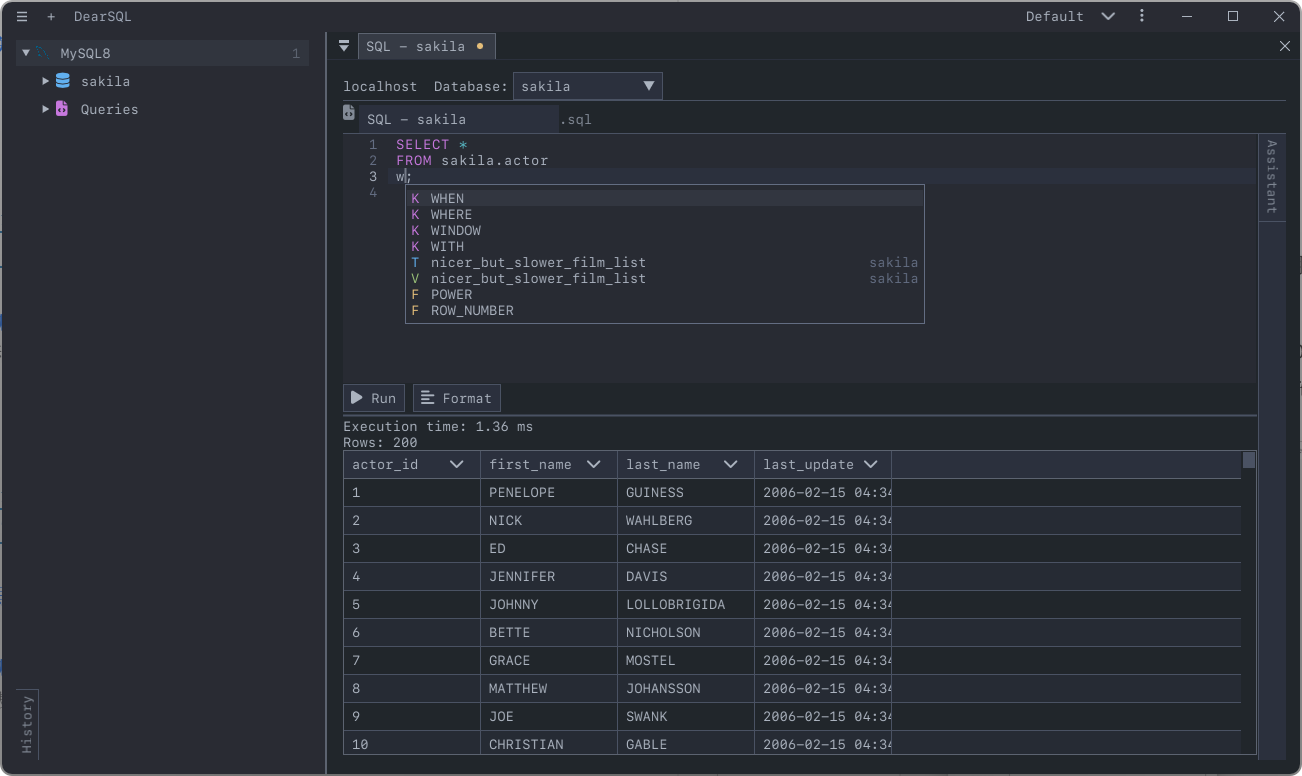Viewport: 1302px width, 776px height.
Task: Switch to the SQL – sakila tab
Action: coord(426,46)
